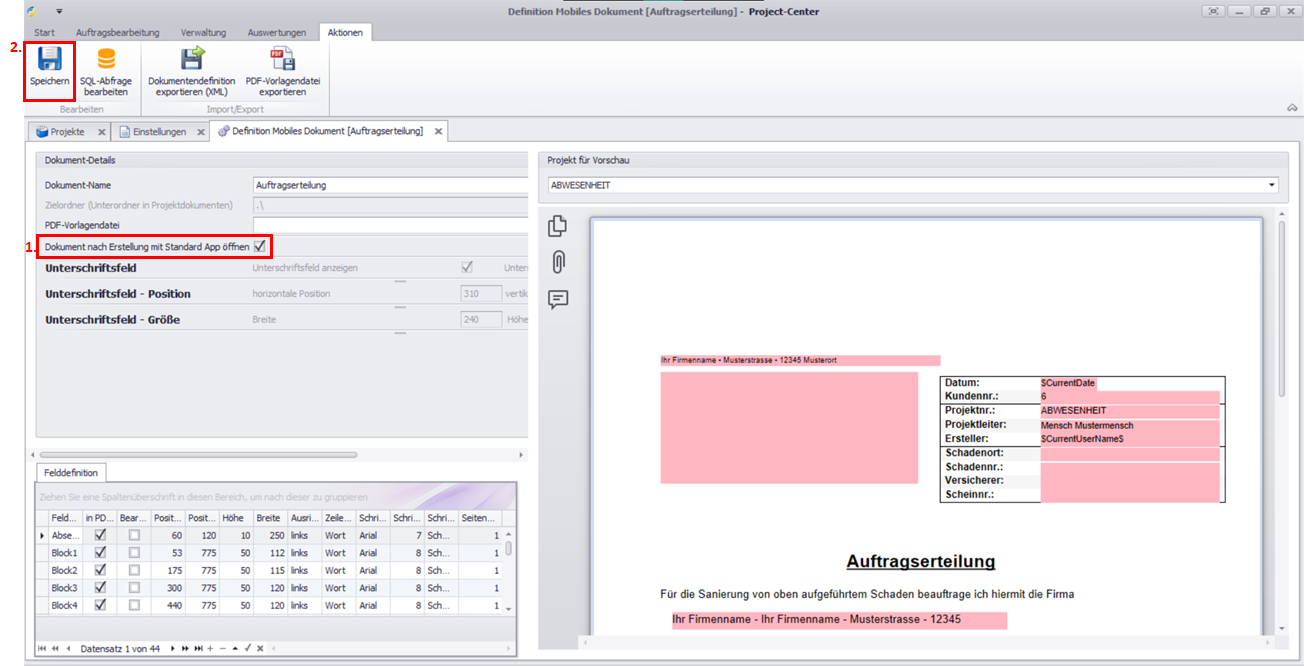
Task: Open the comments panel icon in preview
Action: point(558,299)
